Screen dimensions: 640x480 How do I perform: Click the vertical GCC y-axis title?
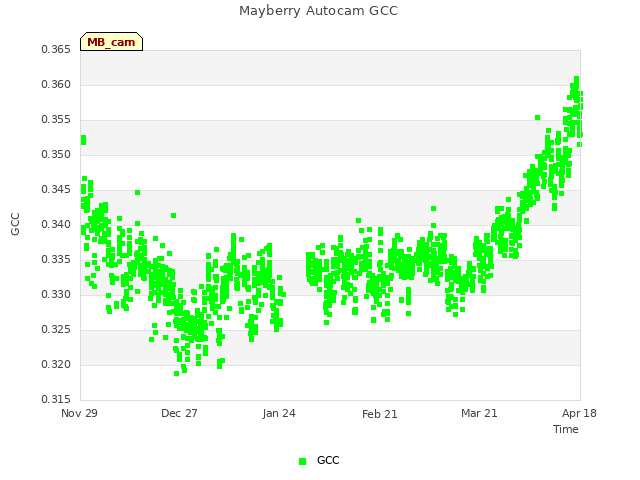click(15, 224)
